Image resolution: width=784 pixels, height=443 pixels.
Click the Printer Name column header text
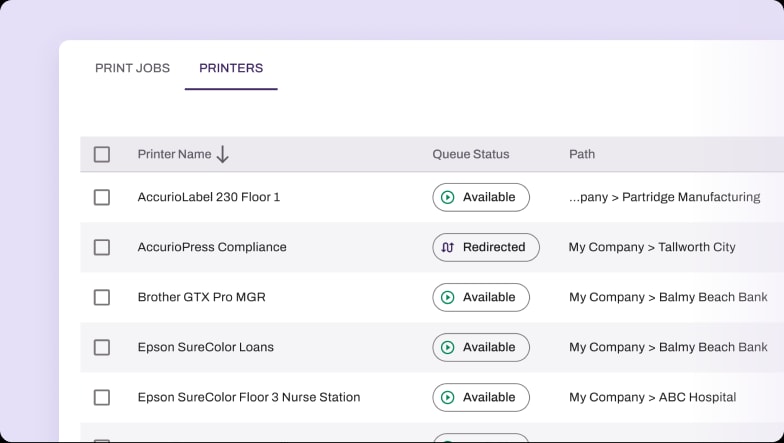174,154
